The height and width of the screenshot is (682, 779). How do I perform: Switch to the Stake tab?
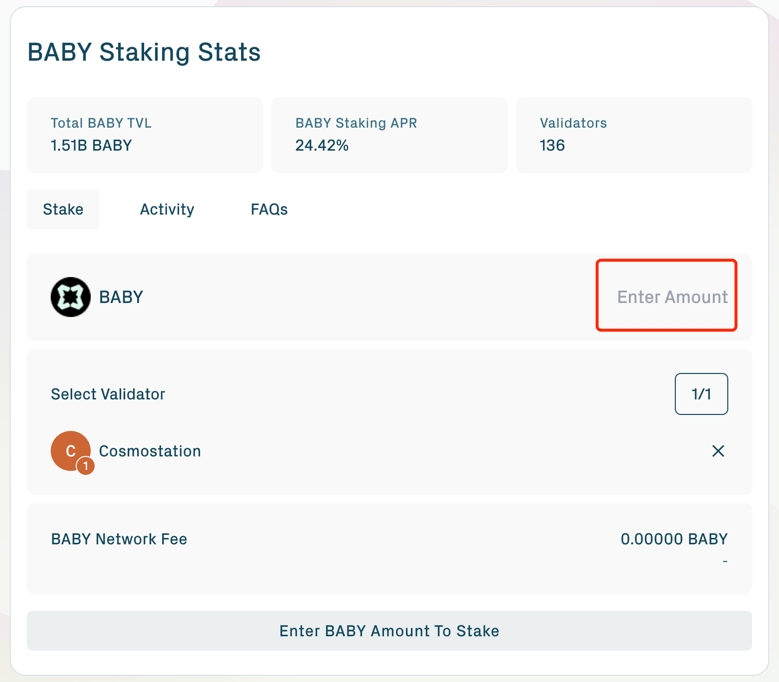click(63, 209)
